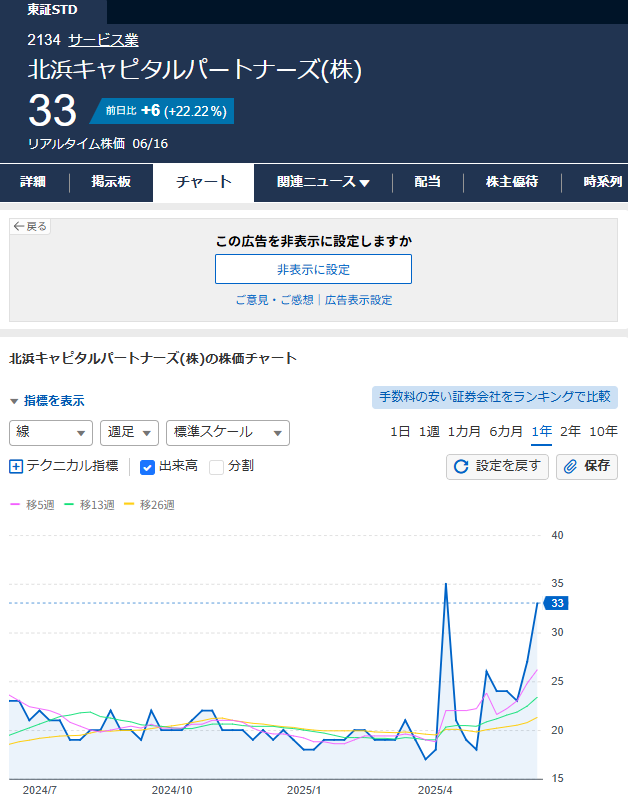Screen dimensions: 628x801
Task: Click the 移26週 legend entry
Action: (x=149, y=505)
